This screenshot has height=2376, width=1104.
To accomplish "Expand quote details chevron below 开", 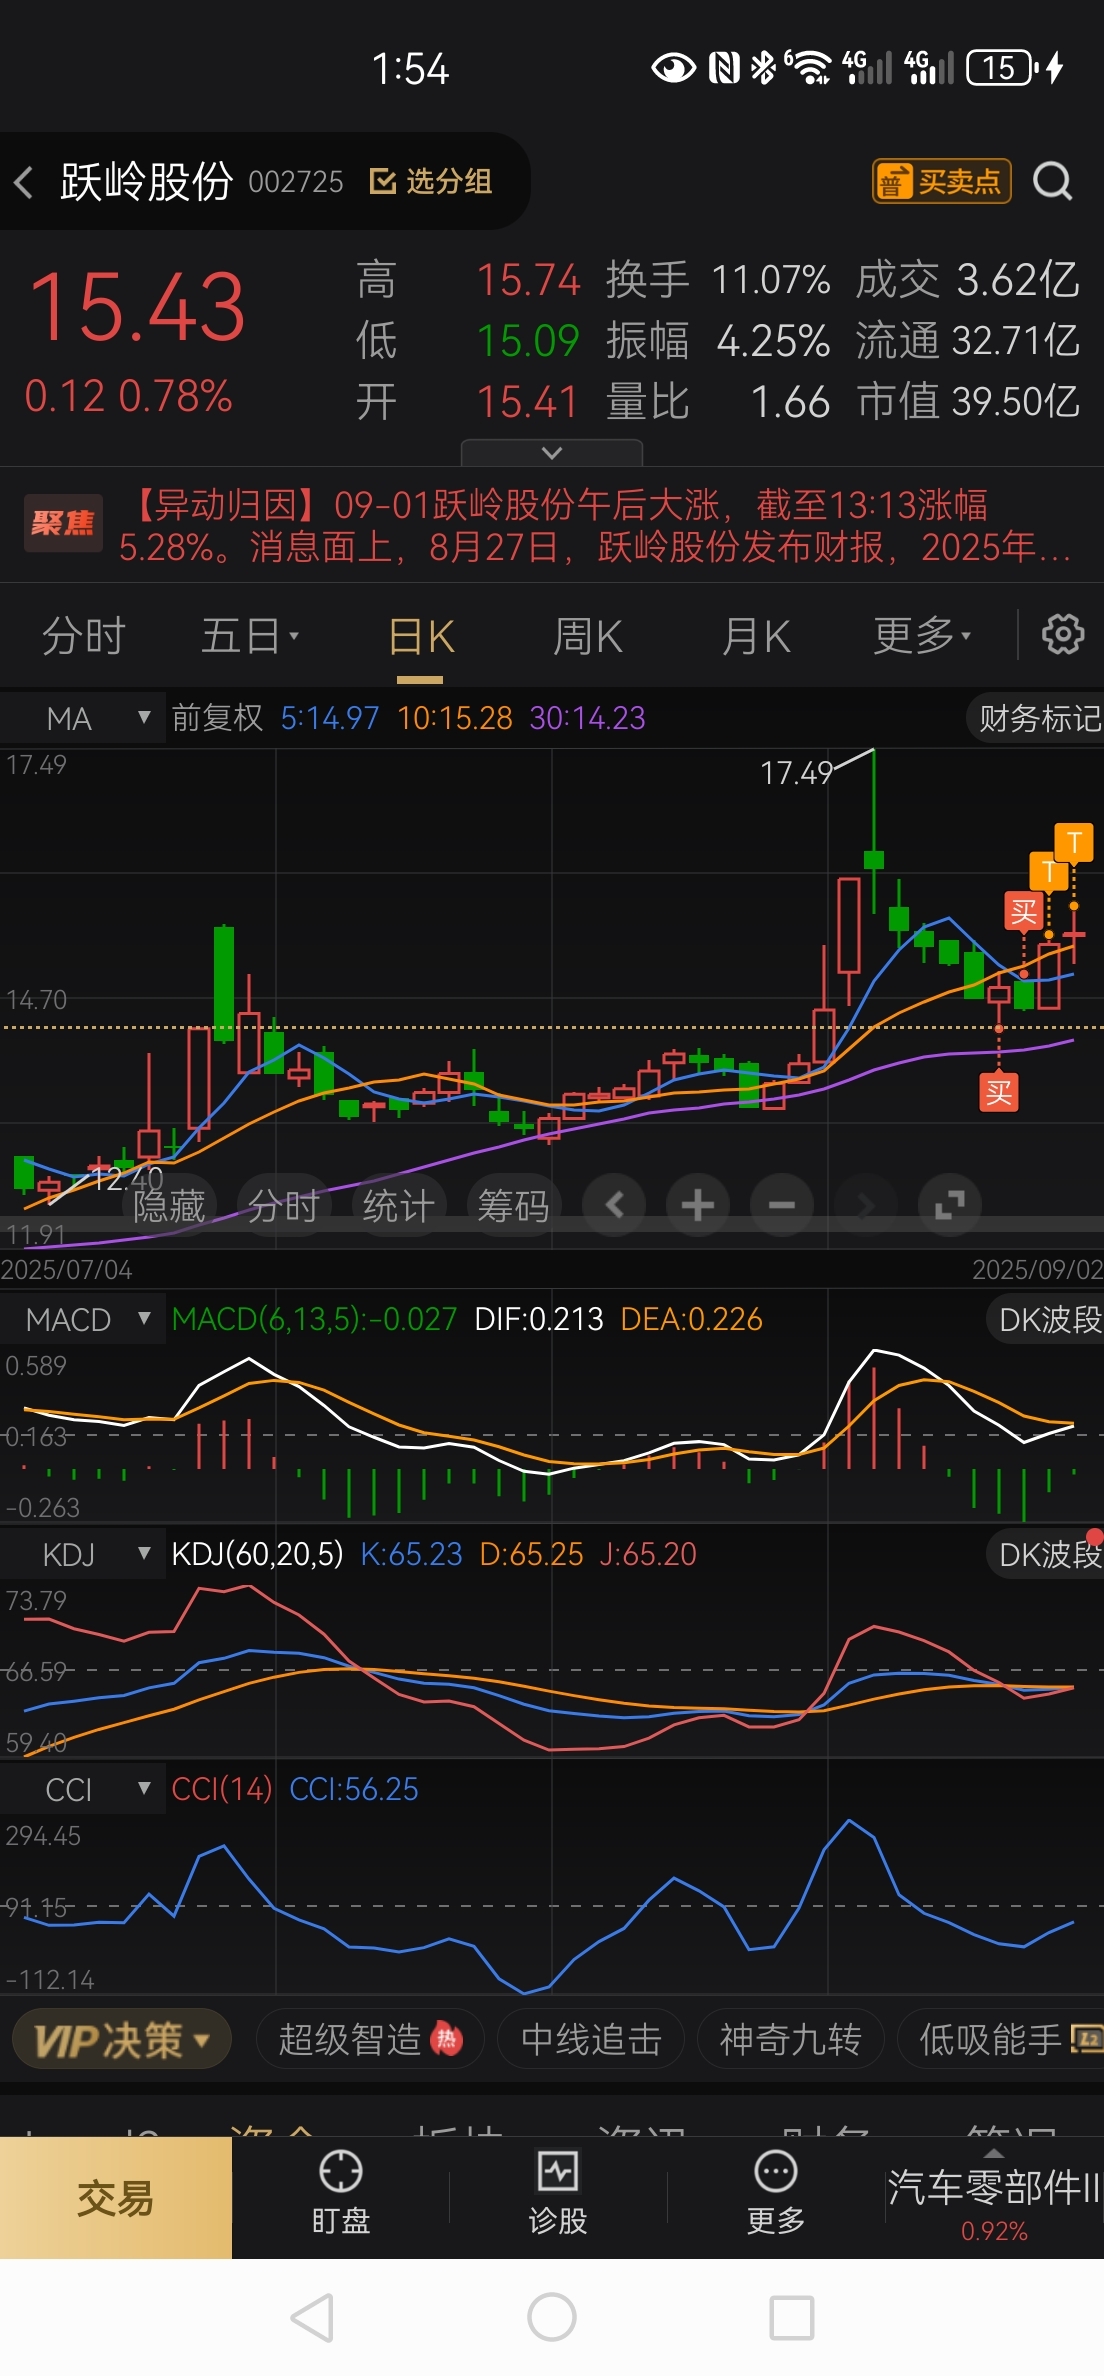I will [x=551, y=453].
